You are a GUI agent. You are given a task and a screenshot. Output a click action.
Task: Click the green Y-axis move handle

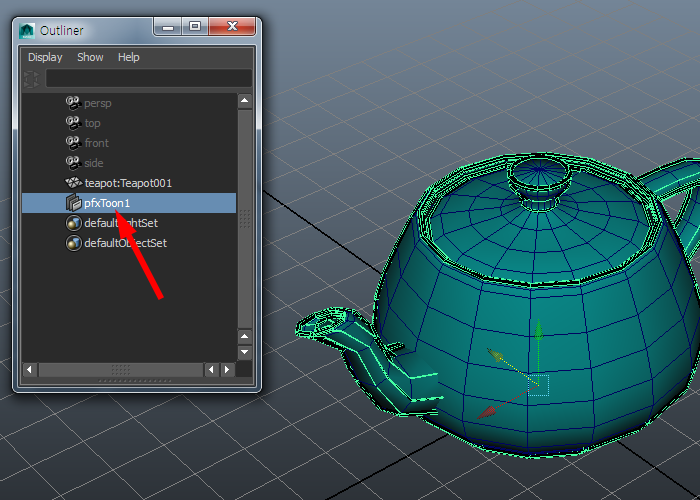pos(539,329)
